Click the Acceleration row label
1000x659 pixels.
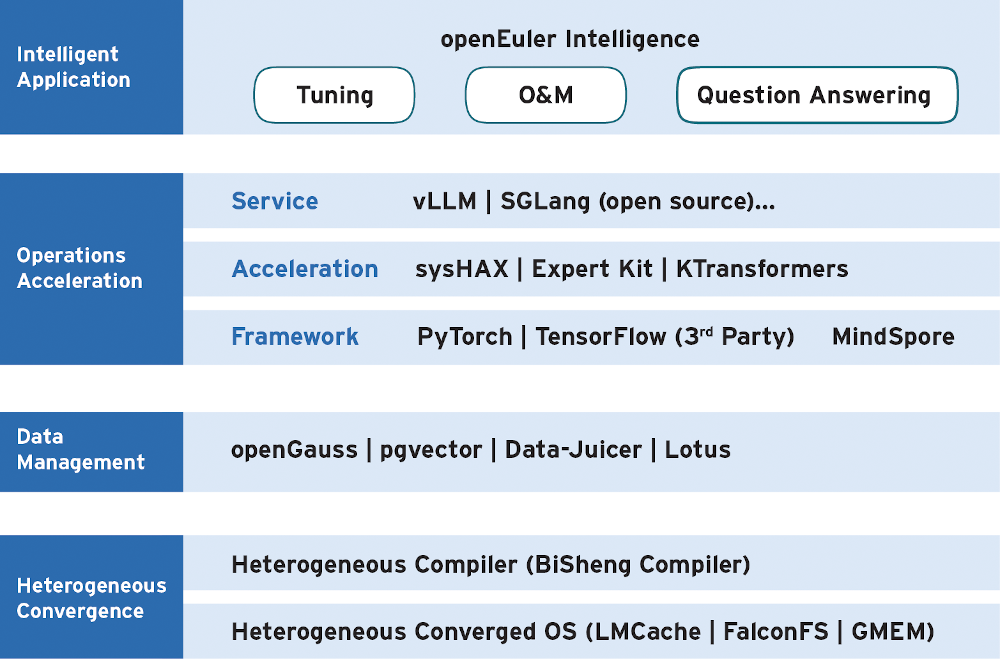(305, 269)
